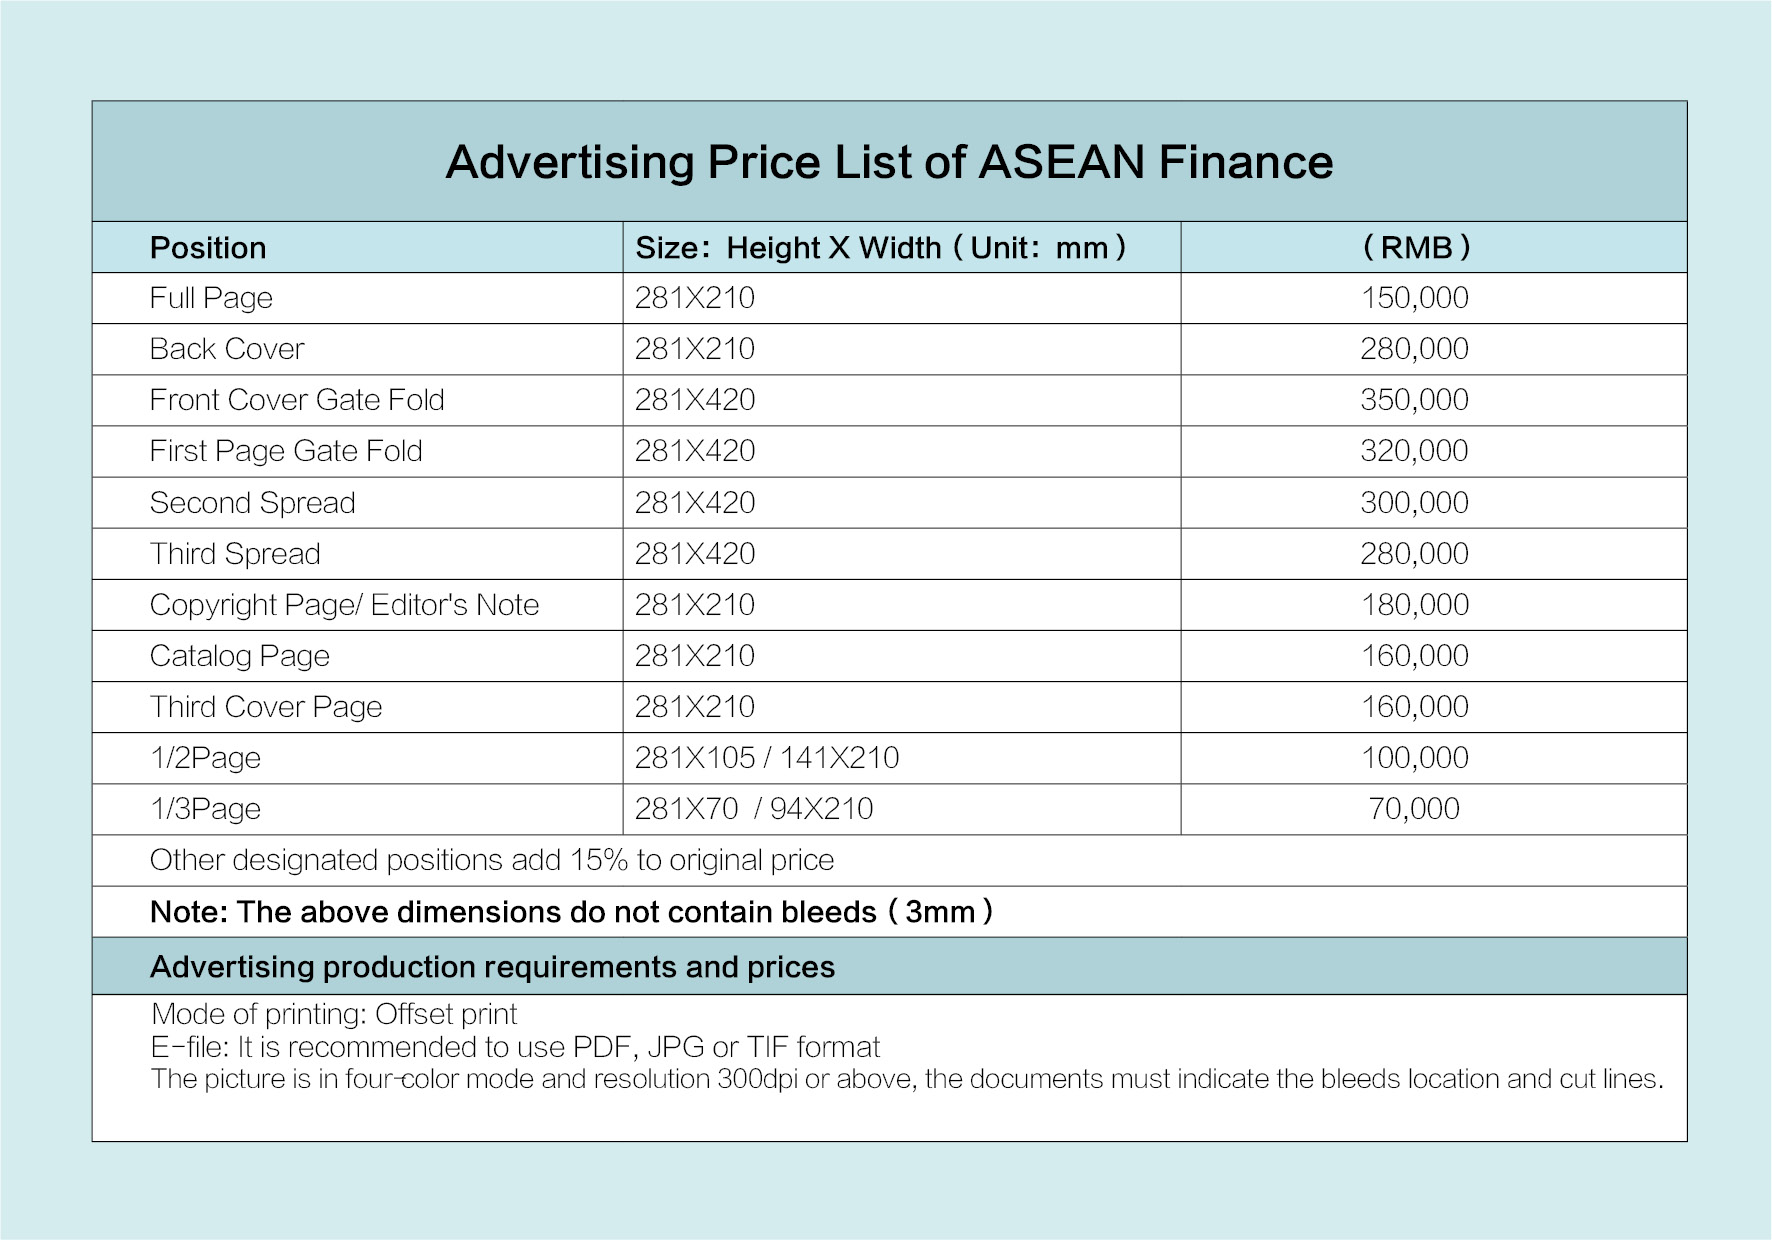Screen dimensions: 1772x1240
Task: Select the 'Advertising production requirements and prices' heading
Action: point(492,967)
